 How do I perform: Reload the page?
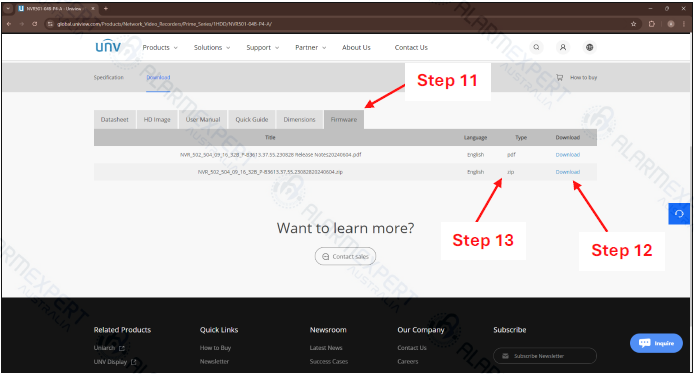[35, 24]
